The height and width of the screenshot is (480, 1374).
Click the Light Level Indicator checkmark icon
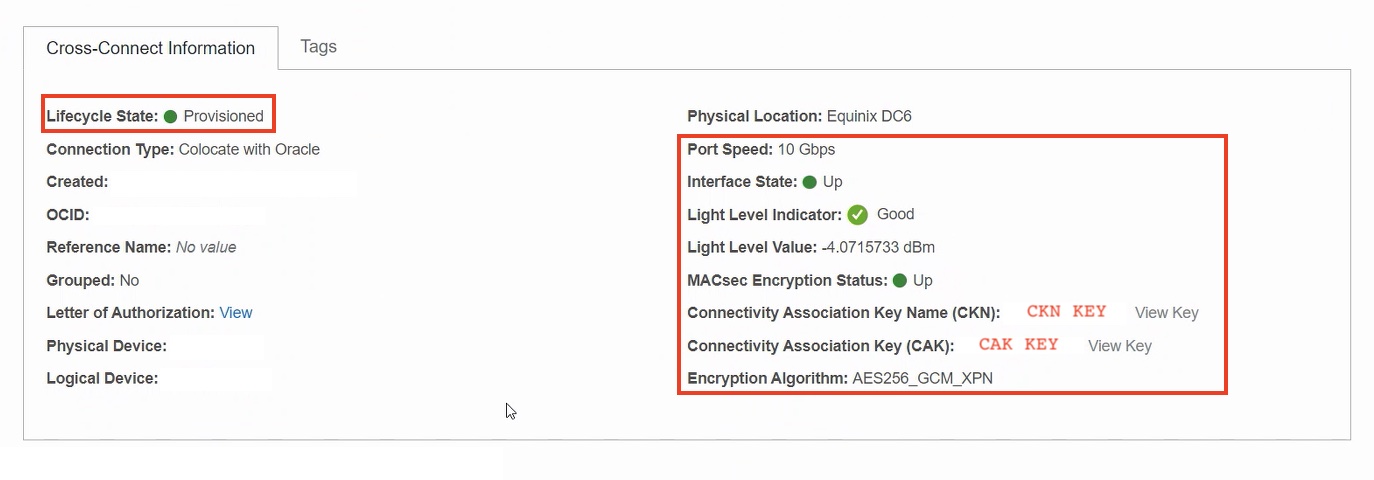pos(857,215)
